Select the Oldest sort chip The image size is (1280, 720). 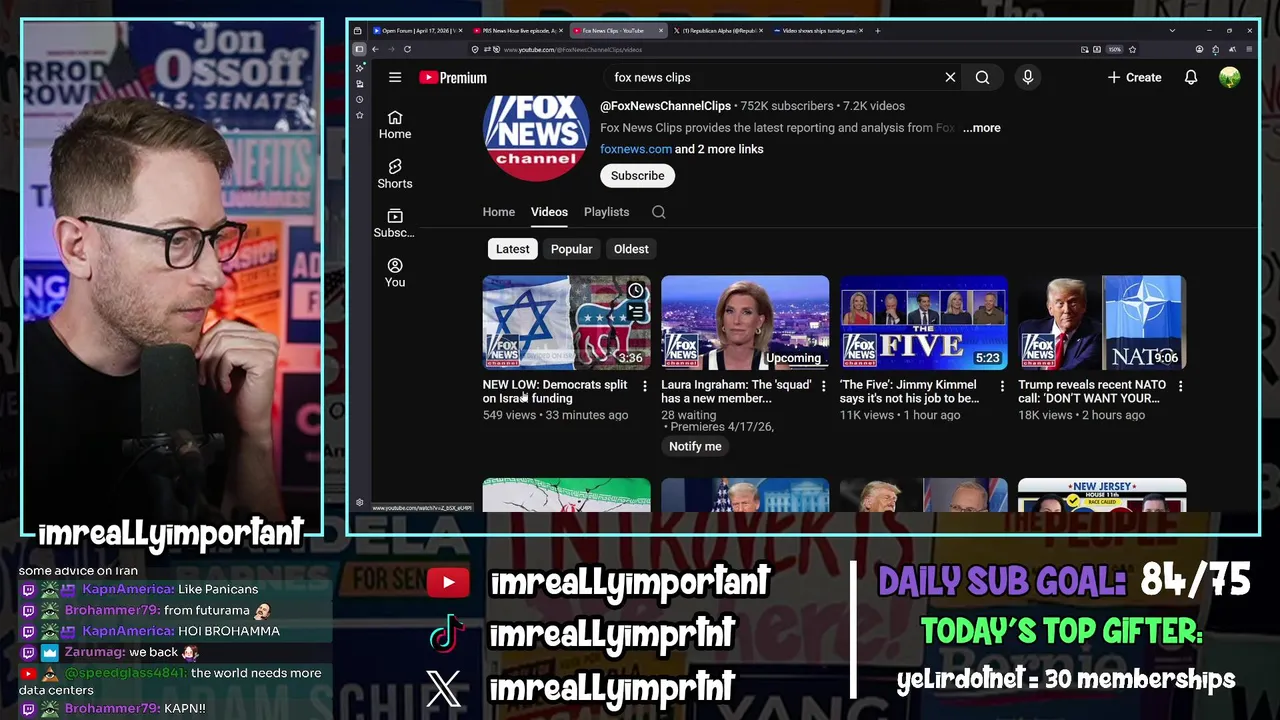click(x=631, y=249)
